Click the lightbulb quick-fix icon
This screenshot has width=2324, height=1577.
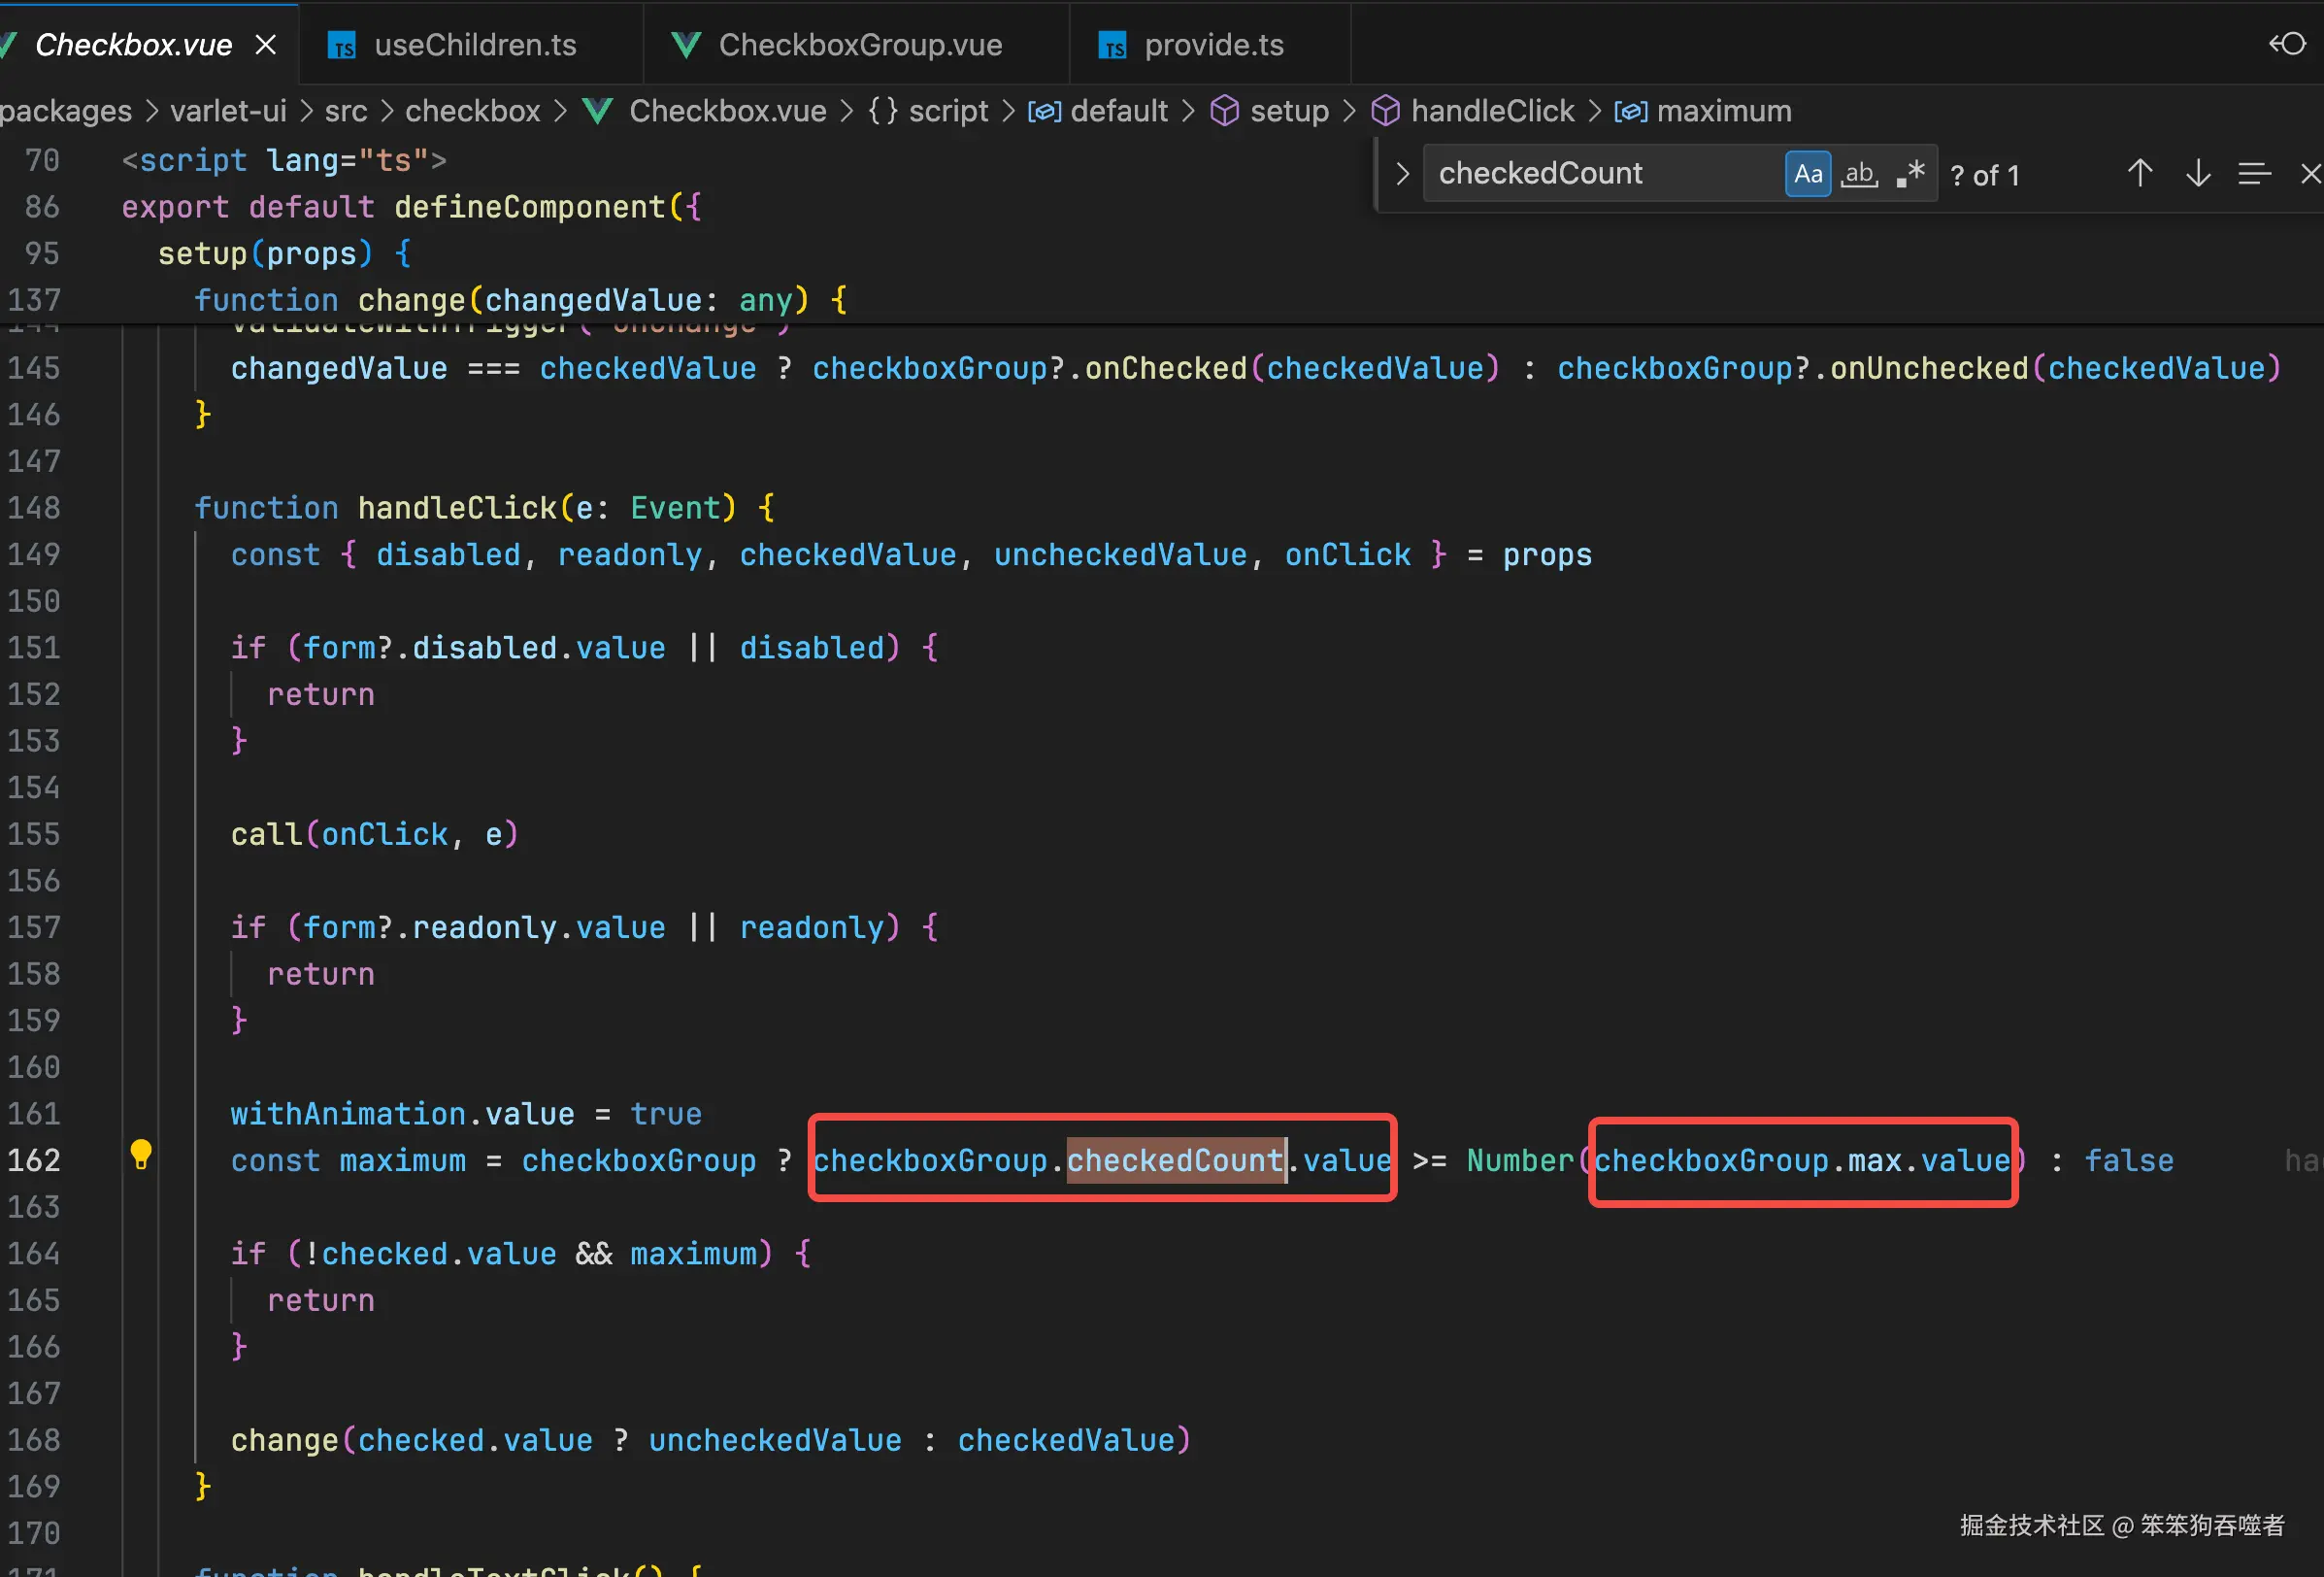tap(141, 1154)
